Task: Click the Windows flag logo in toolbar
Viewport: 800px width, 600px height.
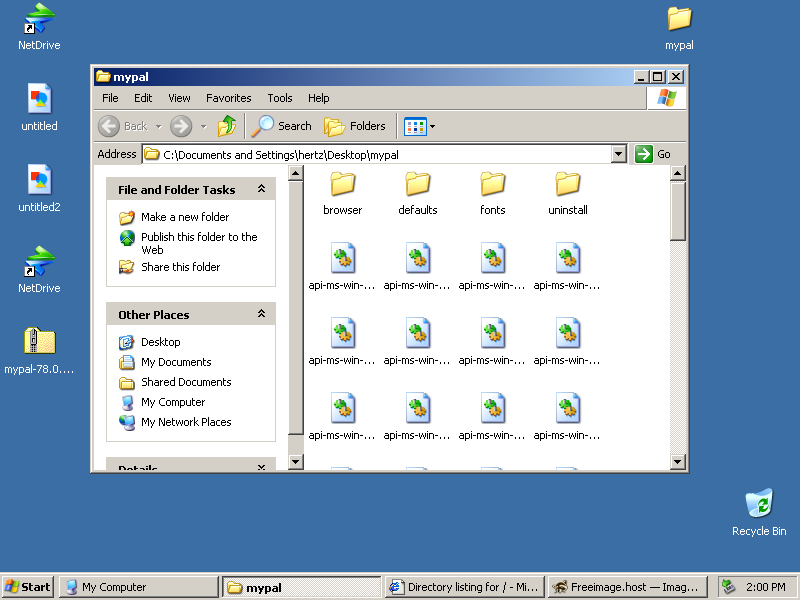Action: click(666, 97)
